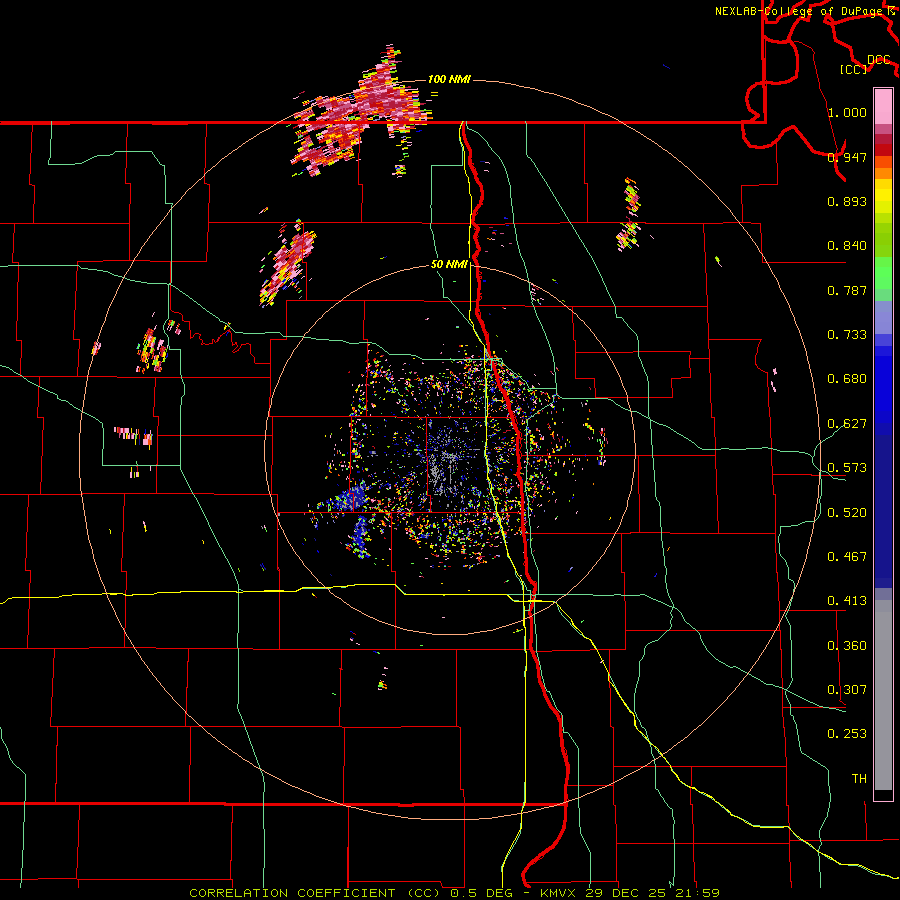
Task: Select the 0.947 scale value
Action: tap(847, 157)
